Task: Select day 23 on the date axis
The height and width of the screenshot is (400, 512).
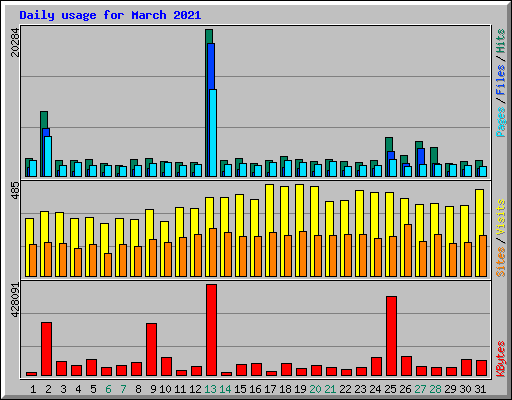Action: (360, 389)
